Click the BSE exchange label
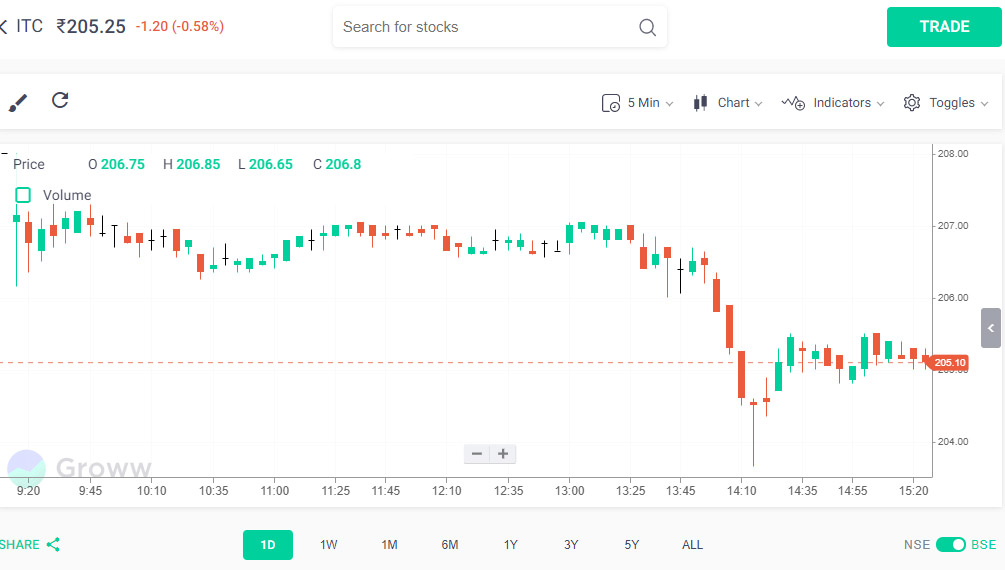This screenshot has width=1005, height=570. coord(984,545)
